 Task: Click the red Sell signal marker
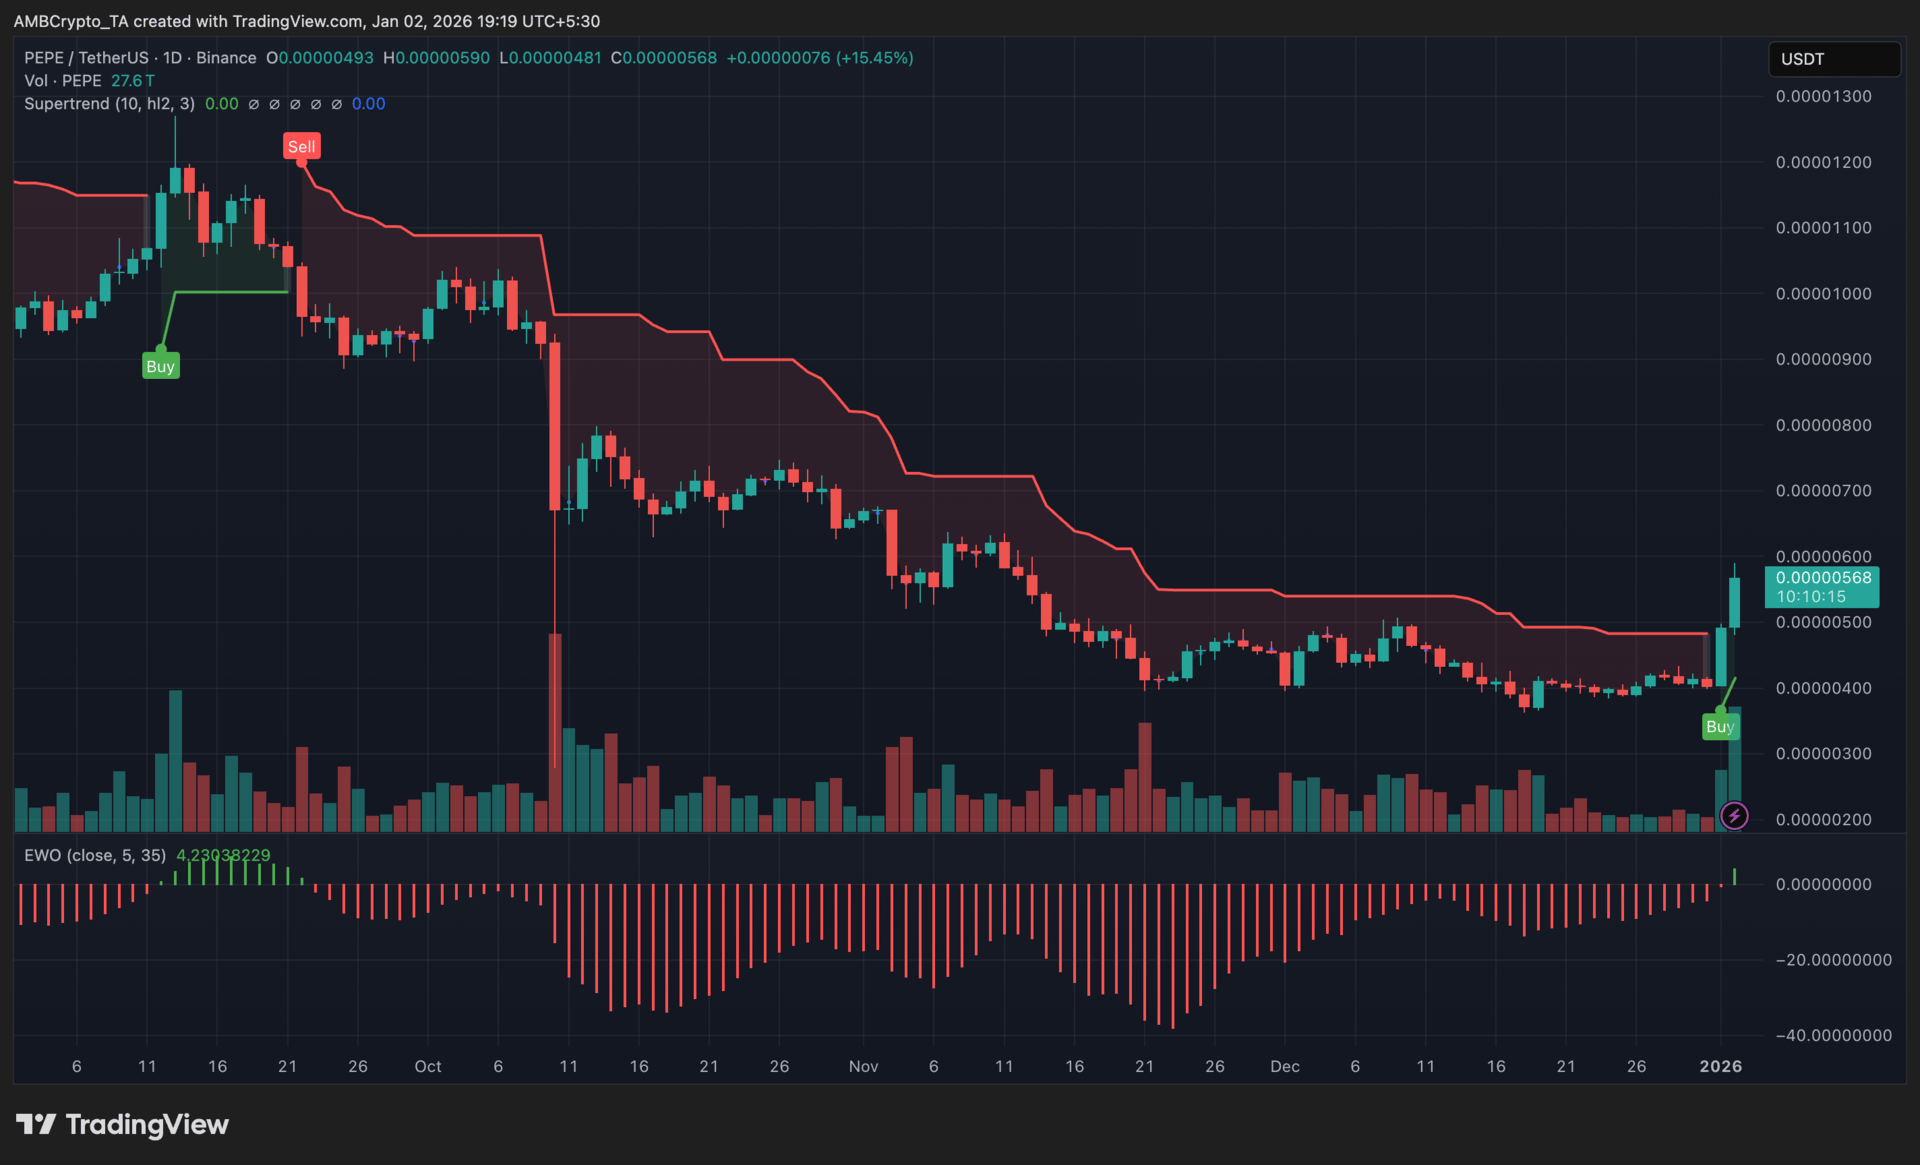tap(301, 147)
